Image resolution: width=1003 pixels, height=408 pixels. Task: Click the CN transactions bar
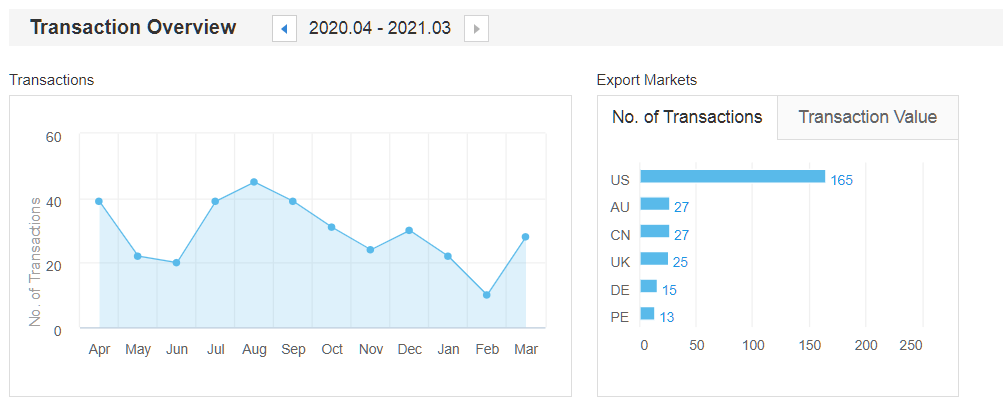(x=654, y=231)
